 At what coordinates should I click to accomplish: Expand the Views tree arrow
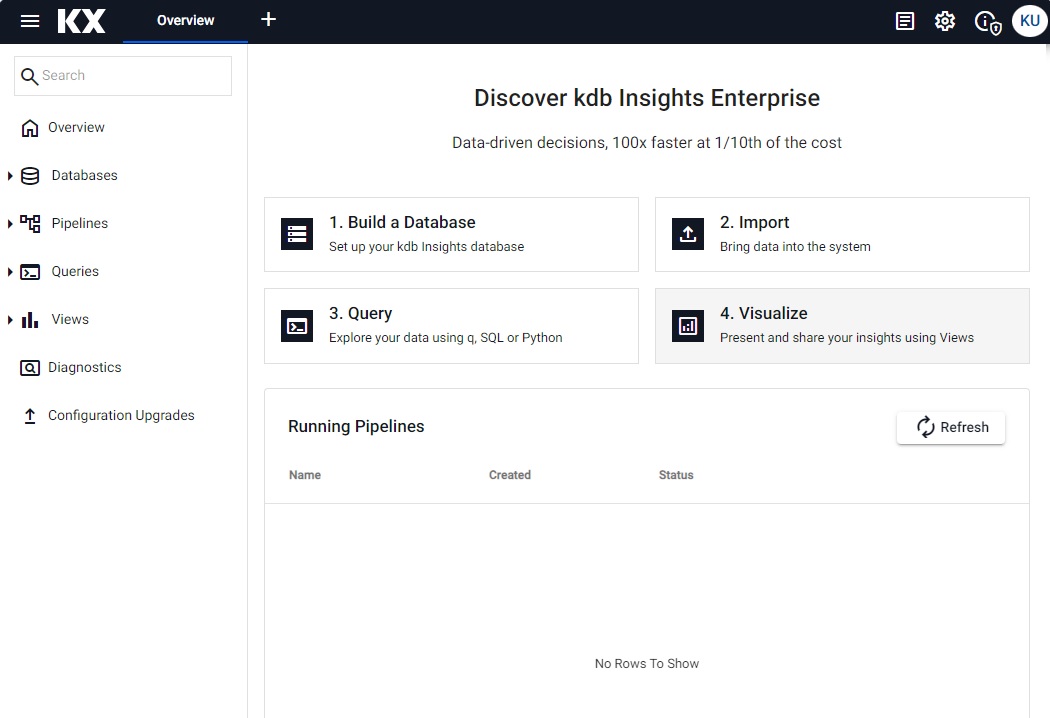[x=10, y=320]
